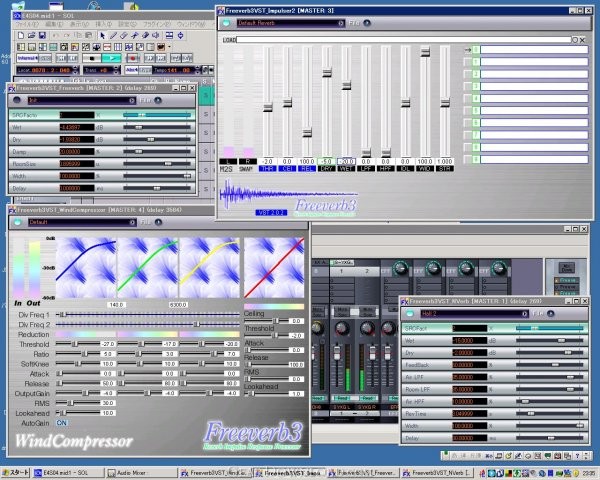
Task: Click the File round button in Impulser2 window
Action: coord(367,23)
